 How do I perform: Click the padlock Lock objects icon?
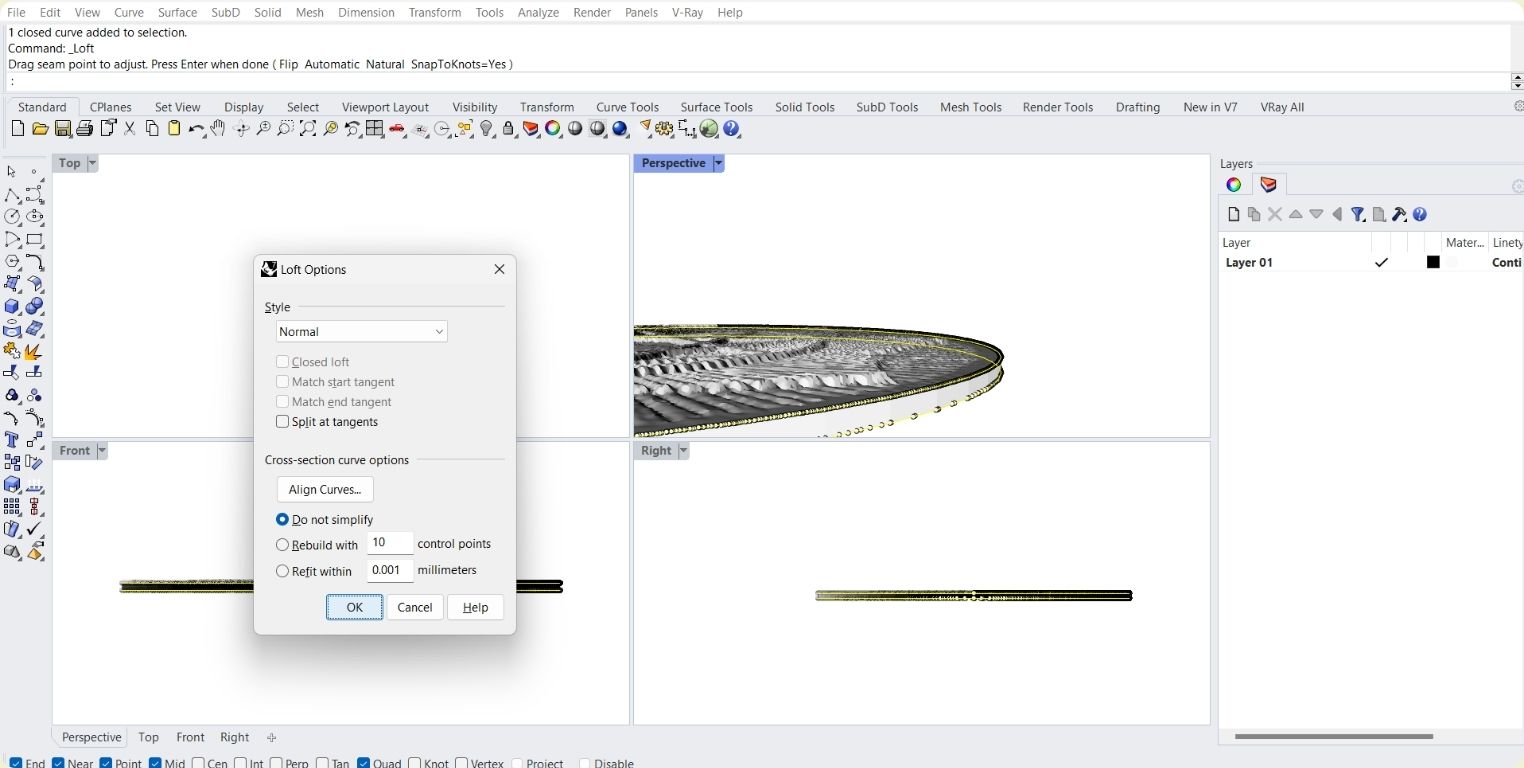click(x=509, y=129)
